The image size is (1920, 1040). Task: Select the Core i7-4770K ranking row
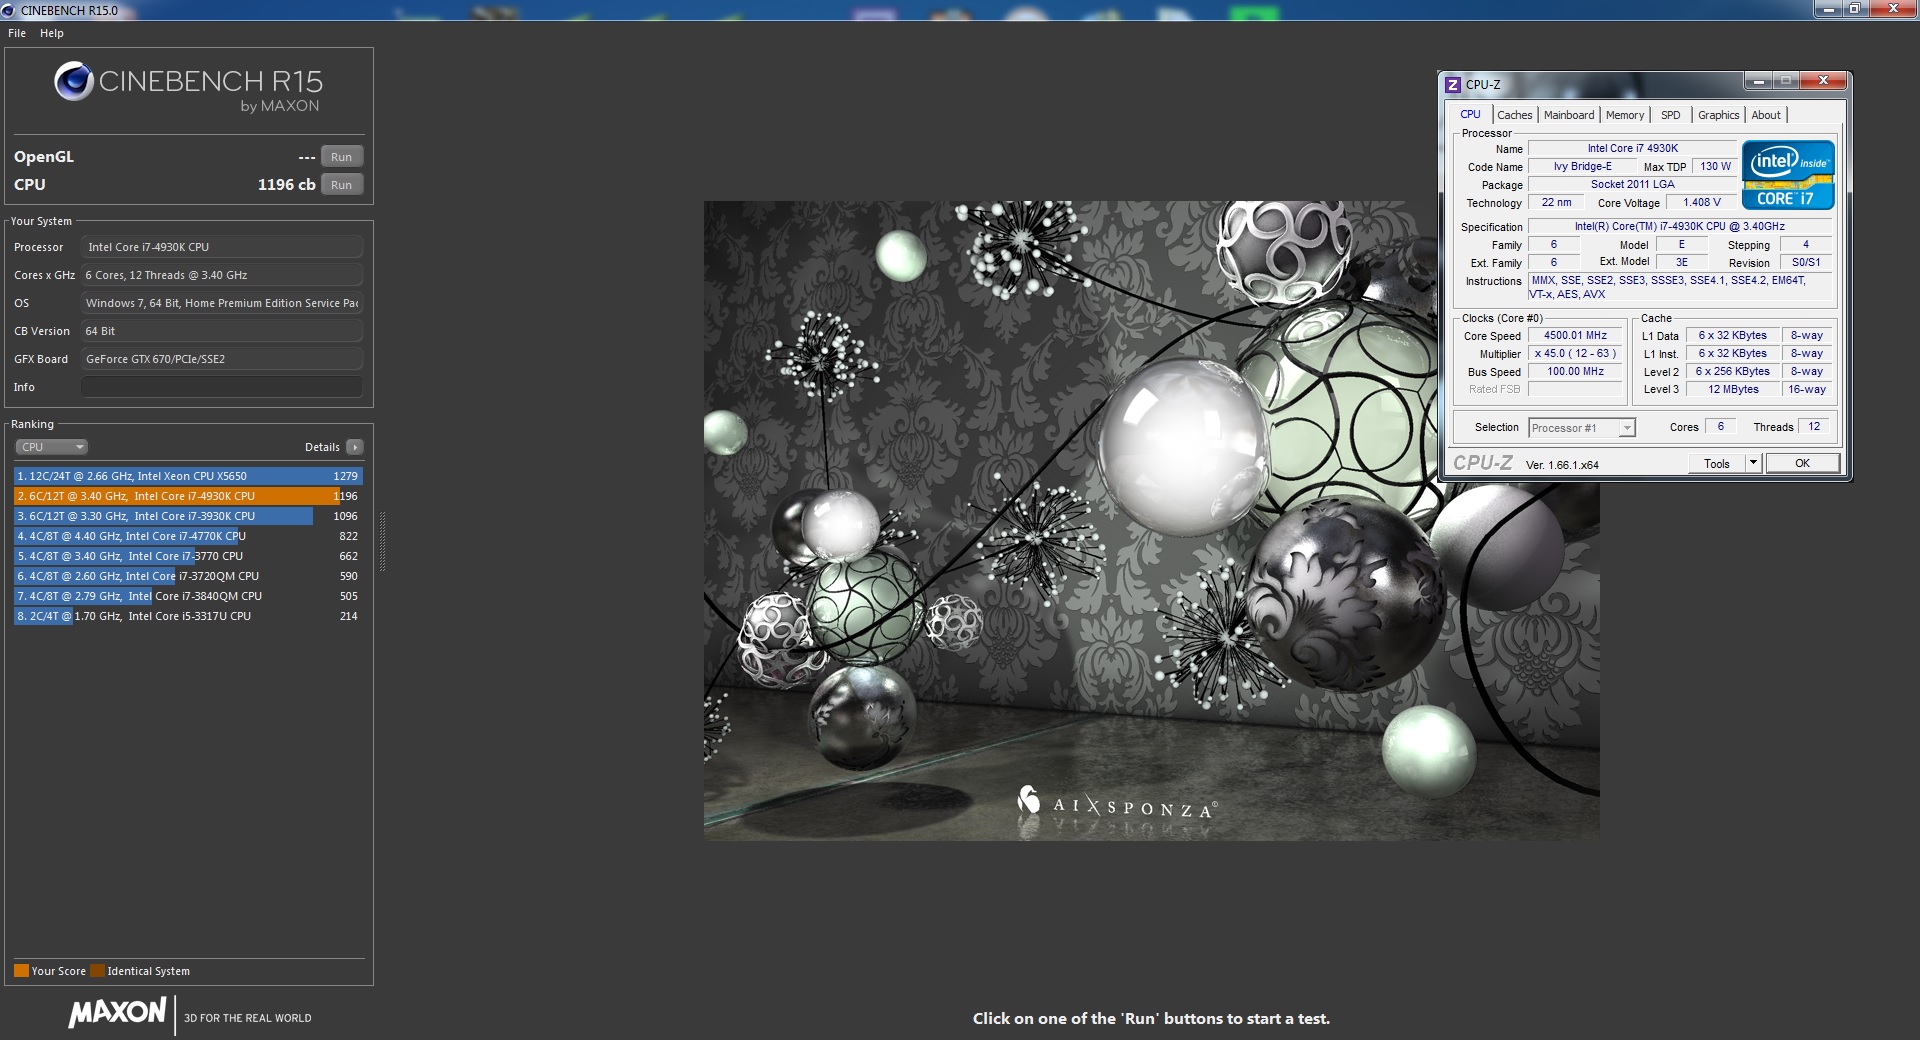point(187,536)
